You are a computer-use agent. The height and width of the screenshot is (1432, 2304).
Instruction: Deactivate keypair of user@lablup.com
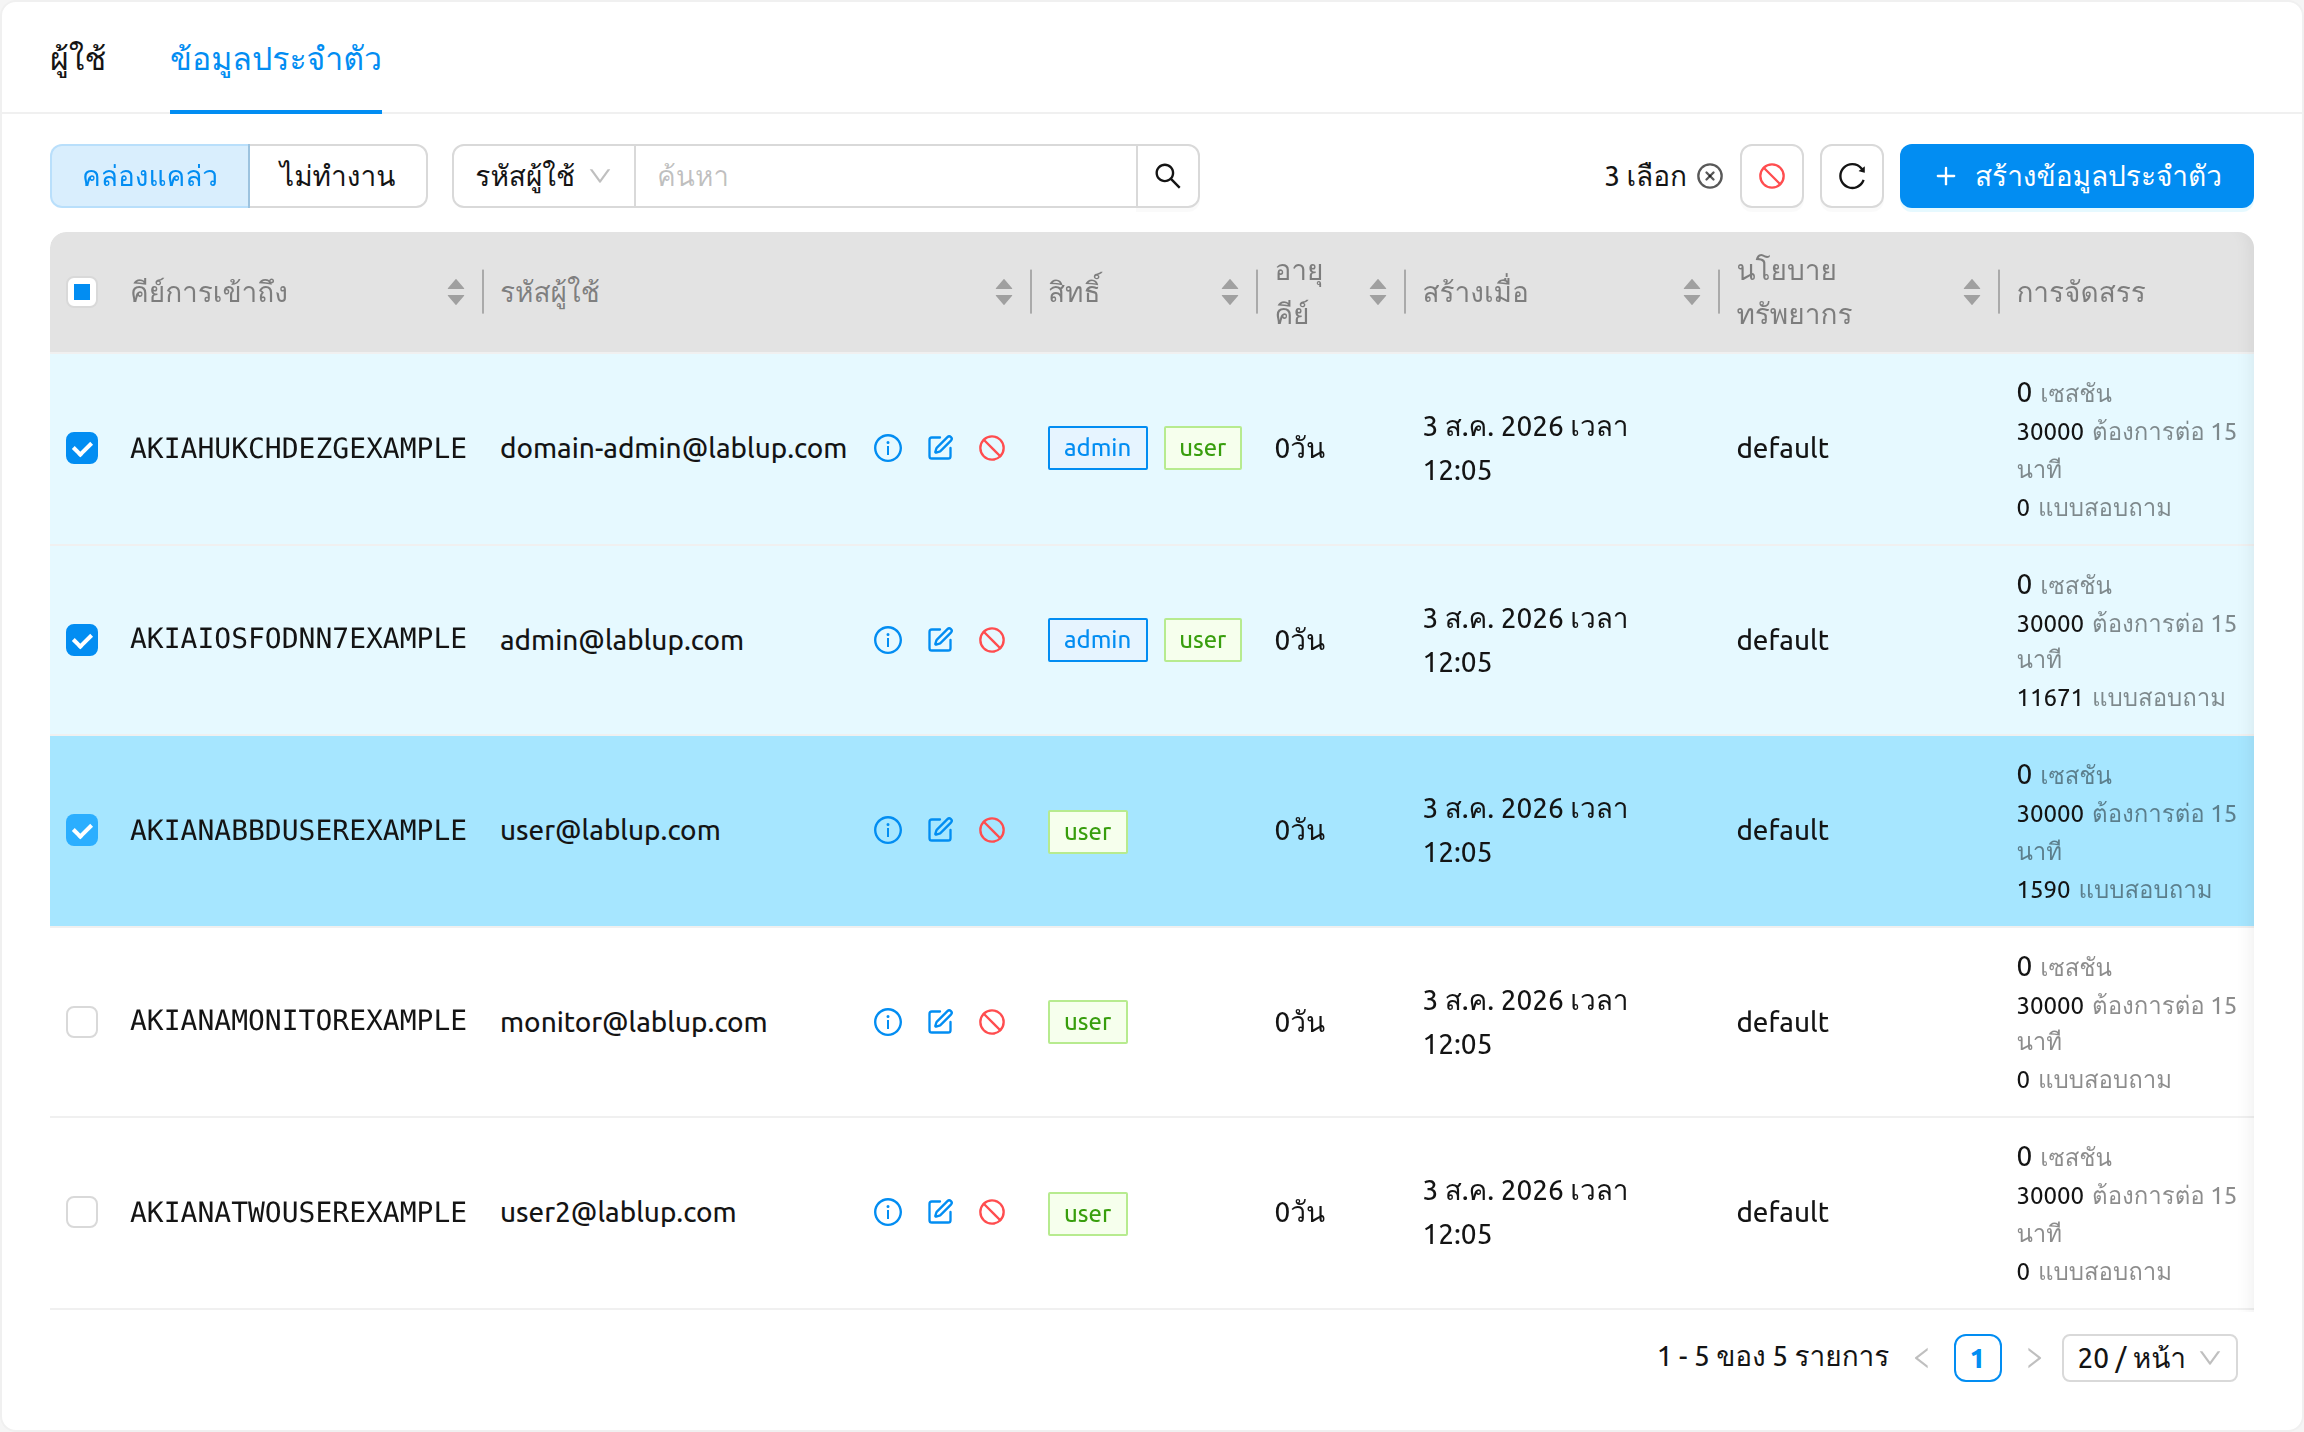(x=992, y=830)
